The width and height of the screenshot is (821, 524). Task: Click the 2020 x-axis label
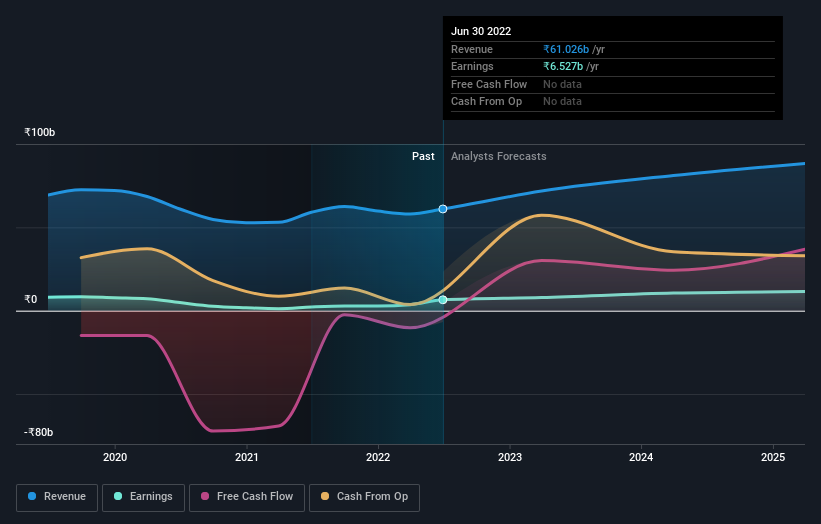(x=115, y=458)
